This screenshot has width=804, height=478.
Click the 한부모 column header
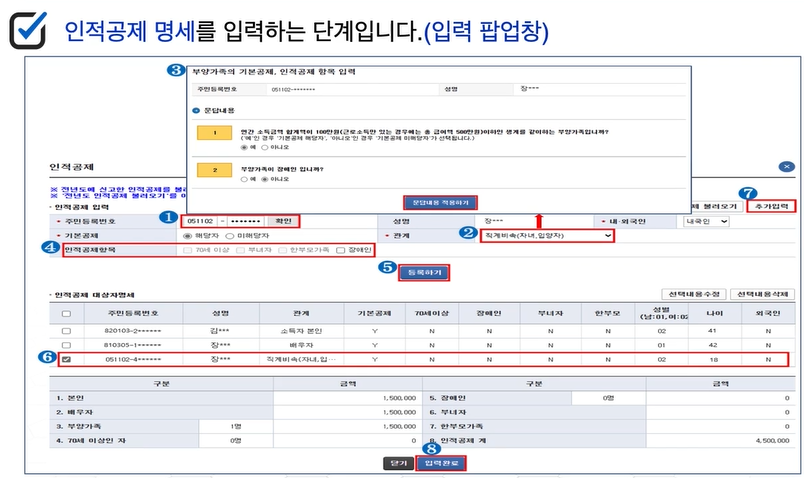608,313
